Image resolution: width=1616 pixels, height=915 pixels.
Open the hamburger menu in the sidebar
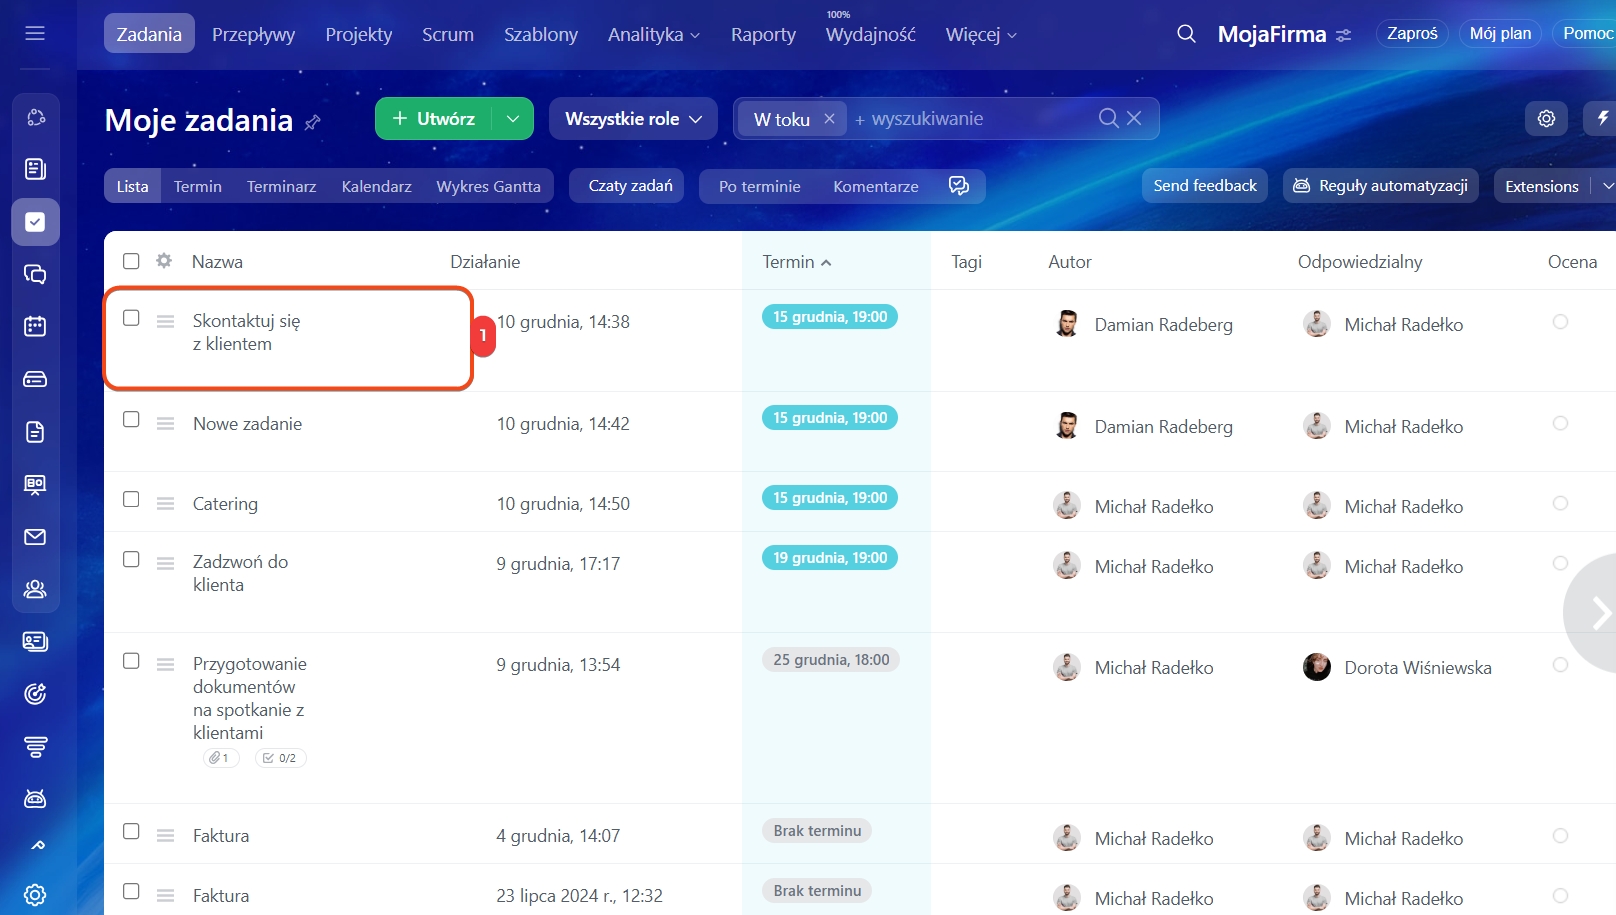coord(35,33)
